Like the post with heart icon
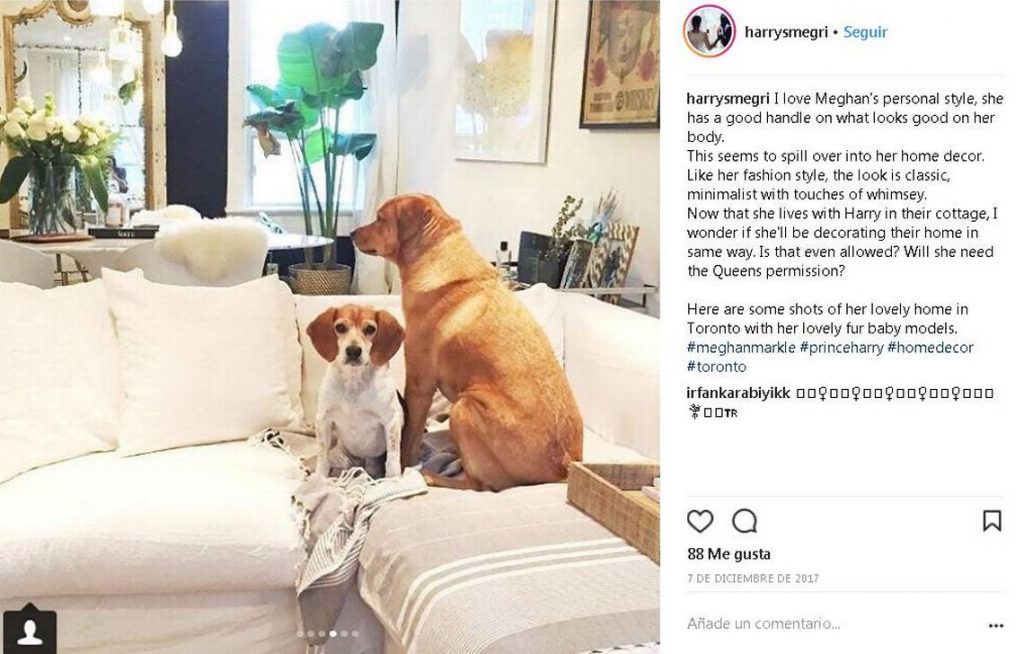 click(x=700, y=521)
